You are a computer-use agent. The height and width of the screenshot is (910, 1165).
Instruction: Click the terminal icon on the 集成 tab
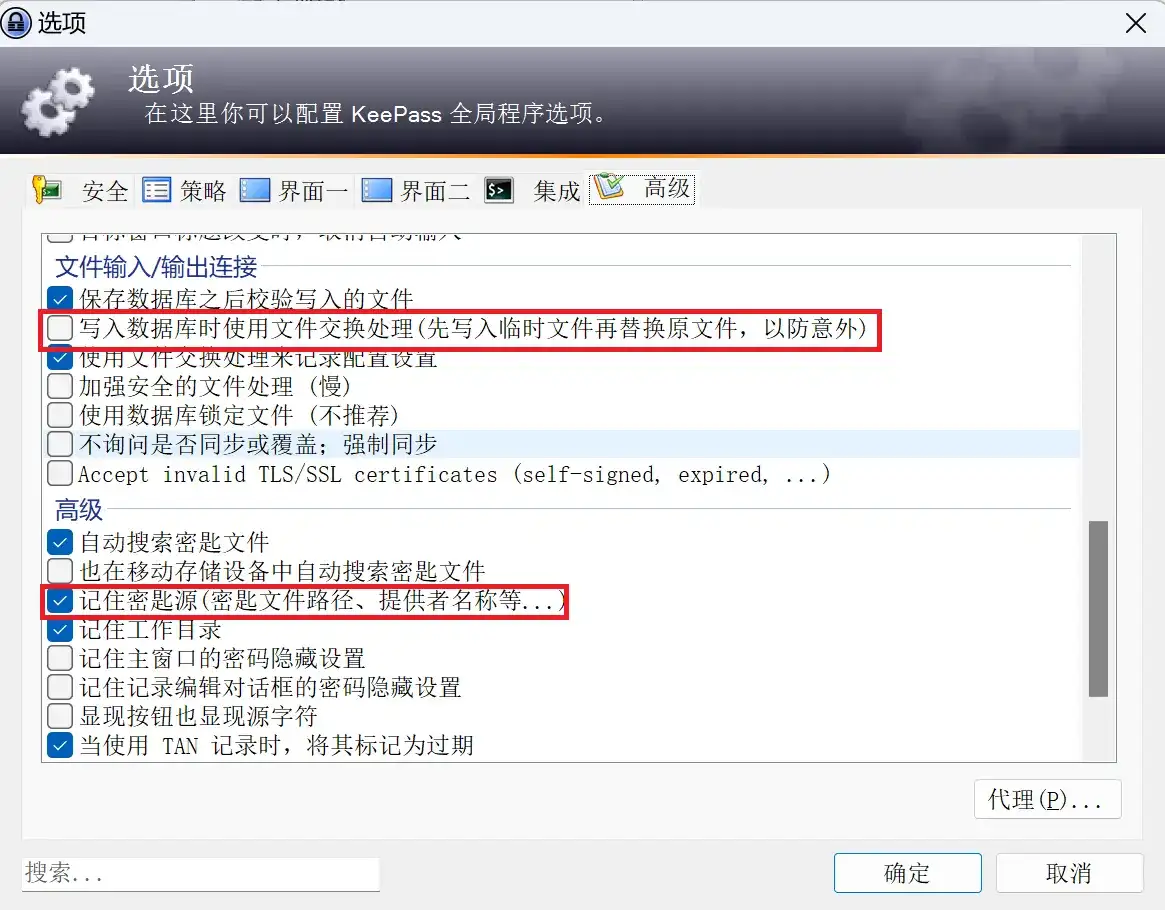click(499, 190)
